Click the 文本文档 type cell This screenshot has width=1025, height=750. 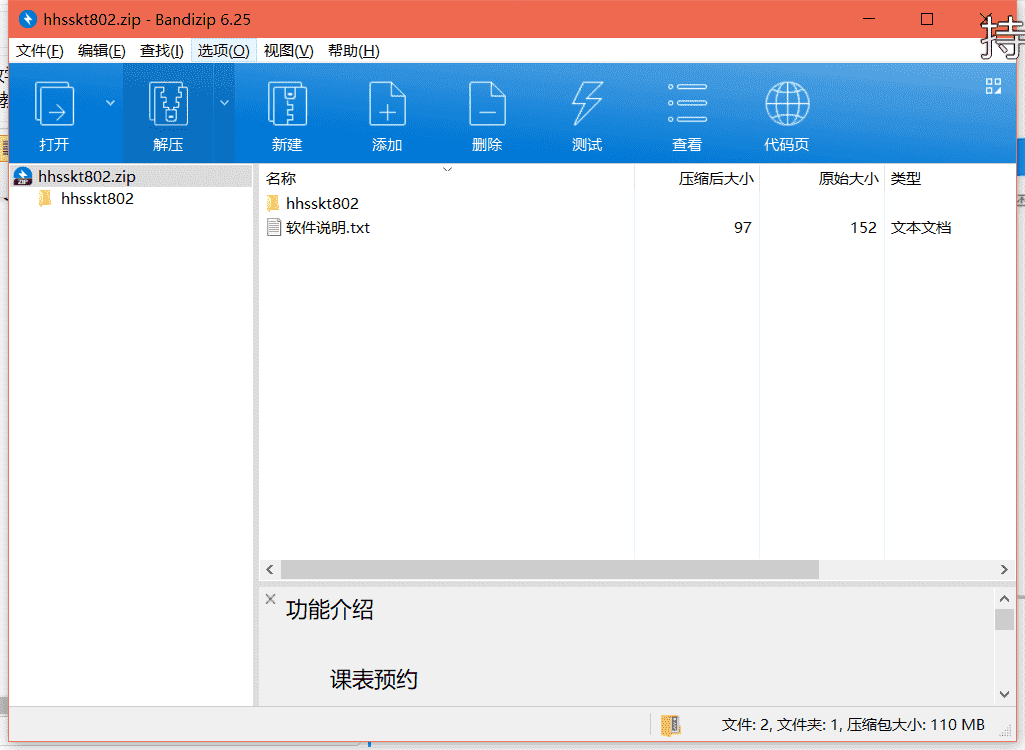pos(920,228)
